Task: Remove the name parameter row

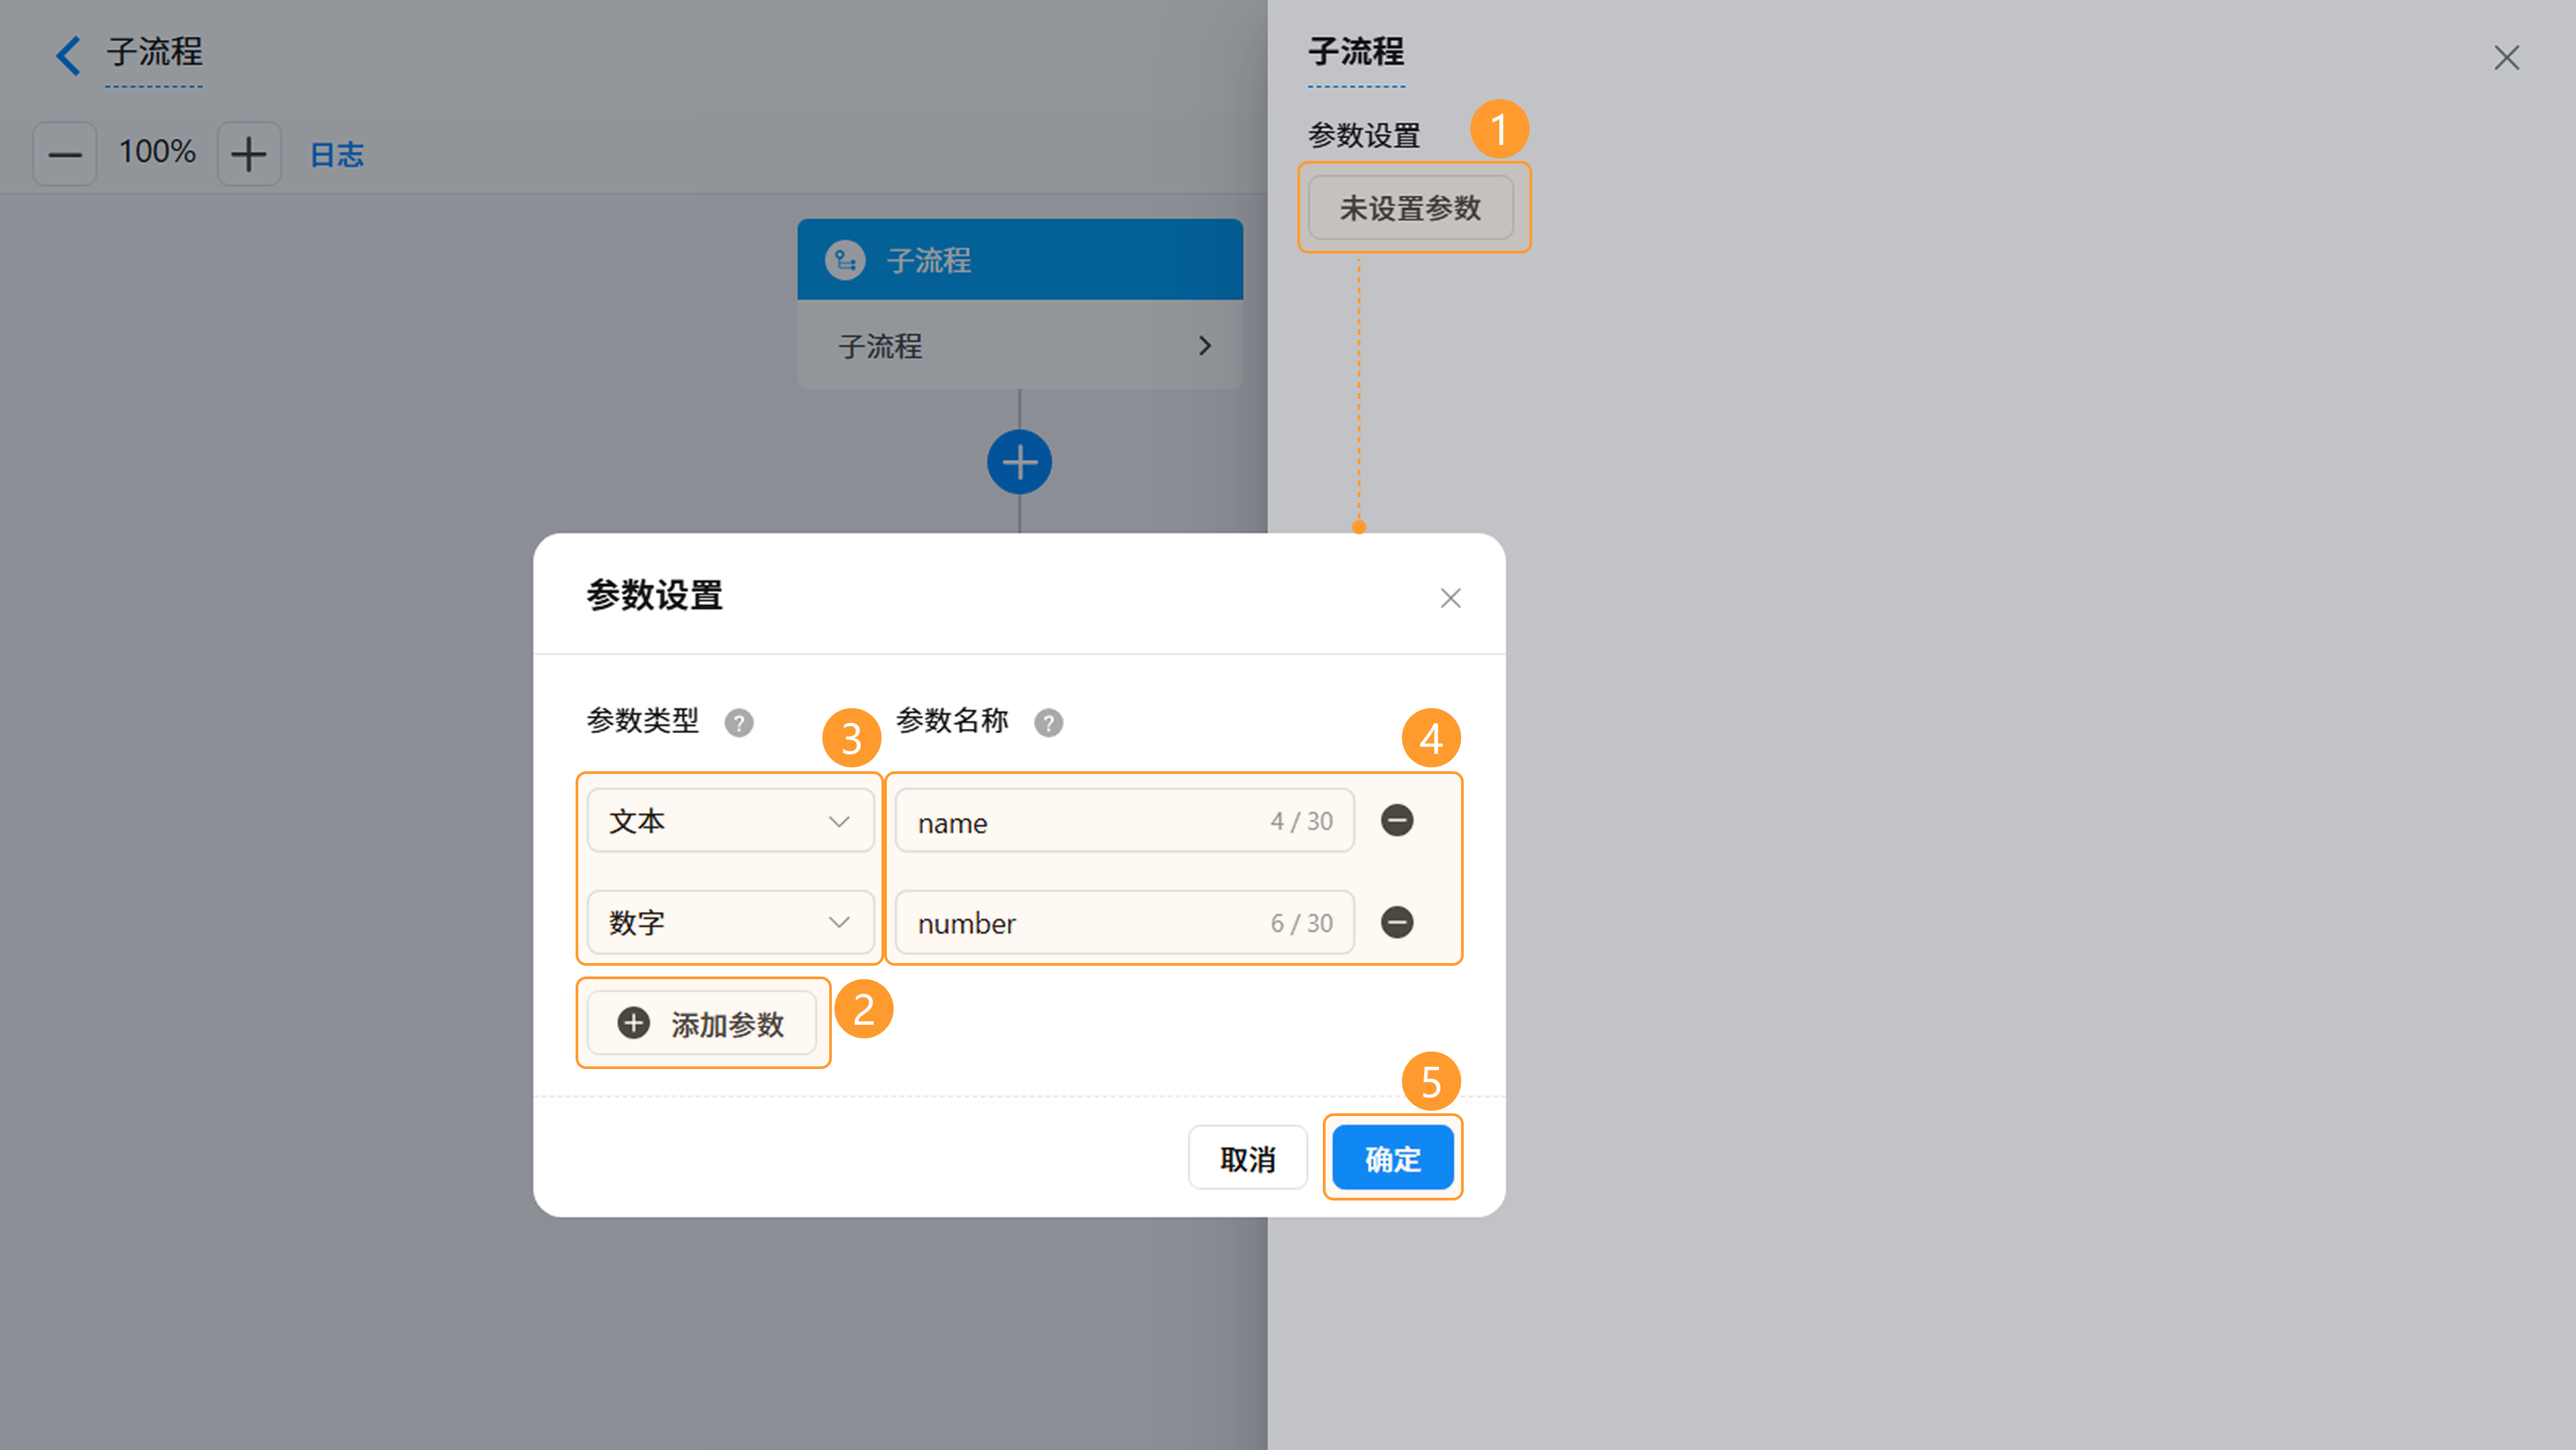Action: pos(1397,820)
